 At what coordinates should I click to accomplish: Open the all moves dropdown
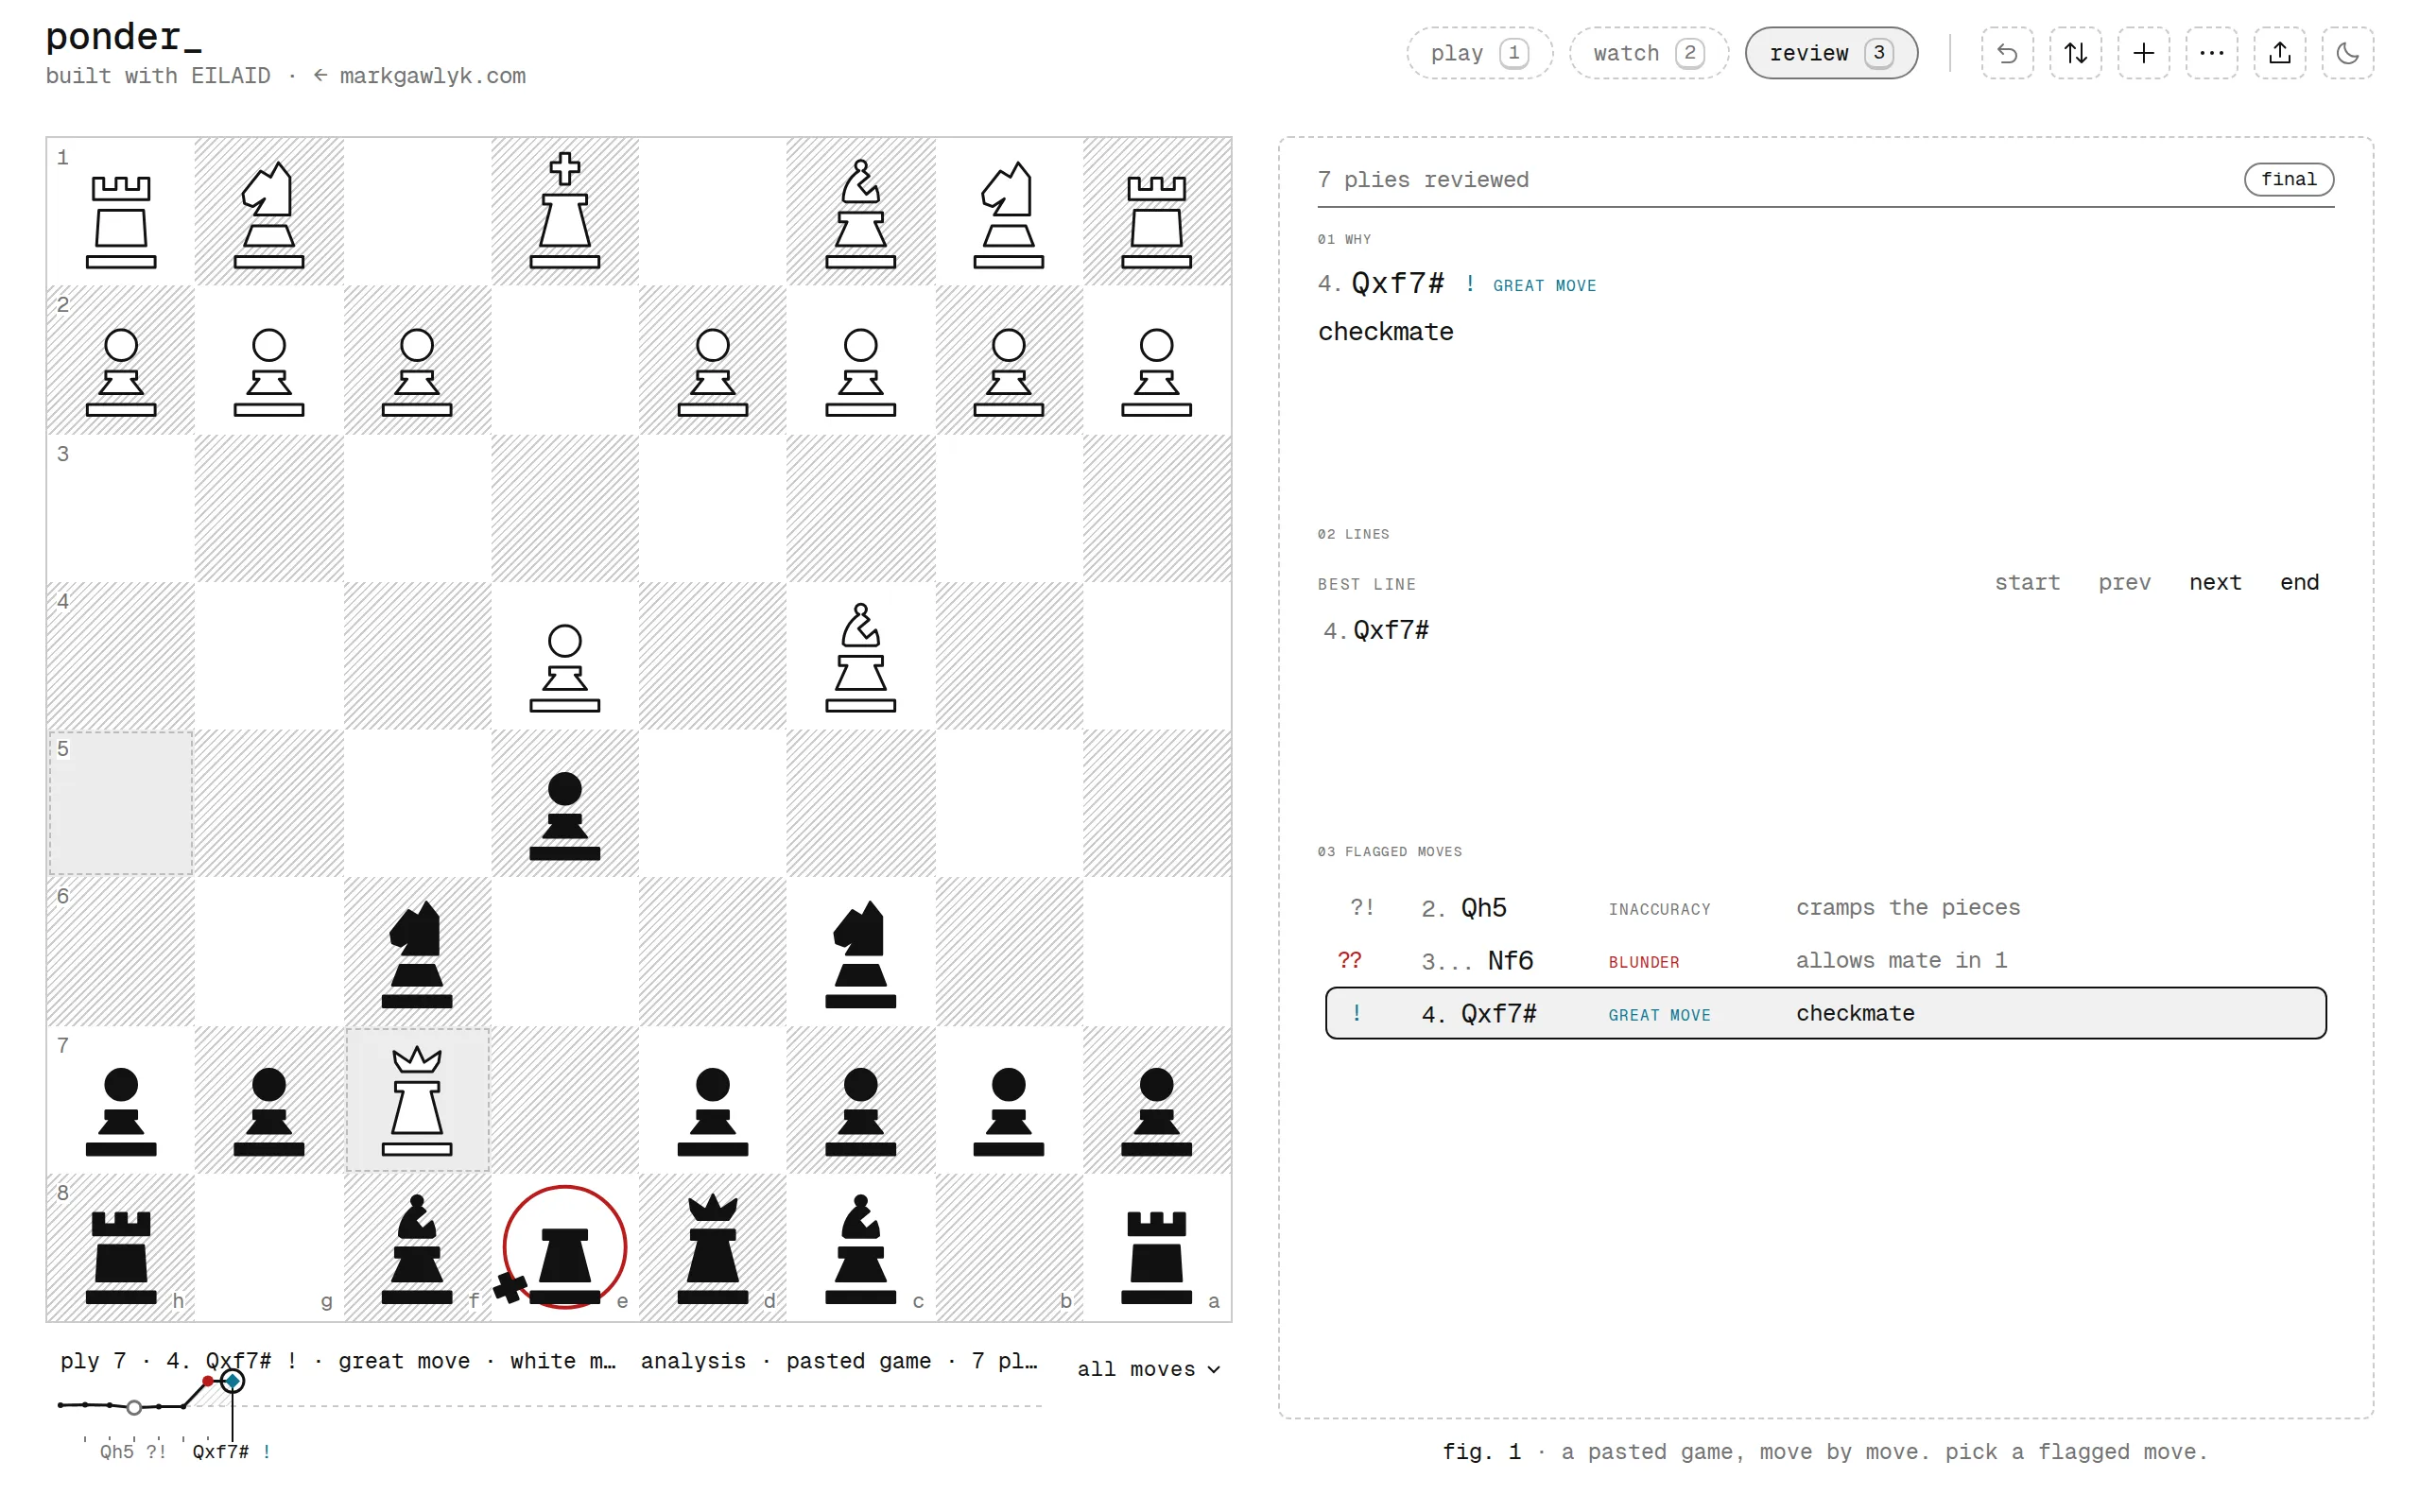(1148, 1369)
